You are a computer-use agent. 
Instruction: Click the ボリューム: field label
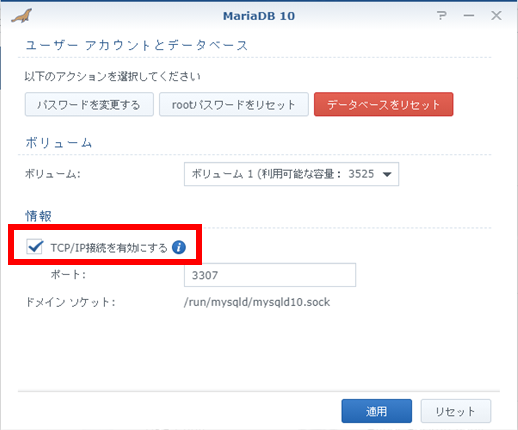click(x=53, y=174)
